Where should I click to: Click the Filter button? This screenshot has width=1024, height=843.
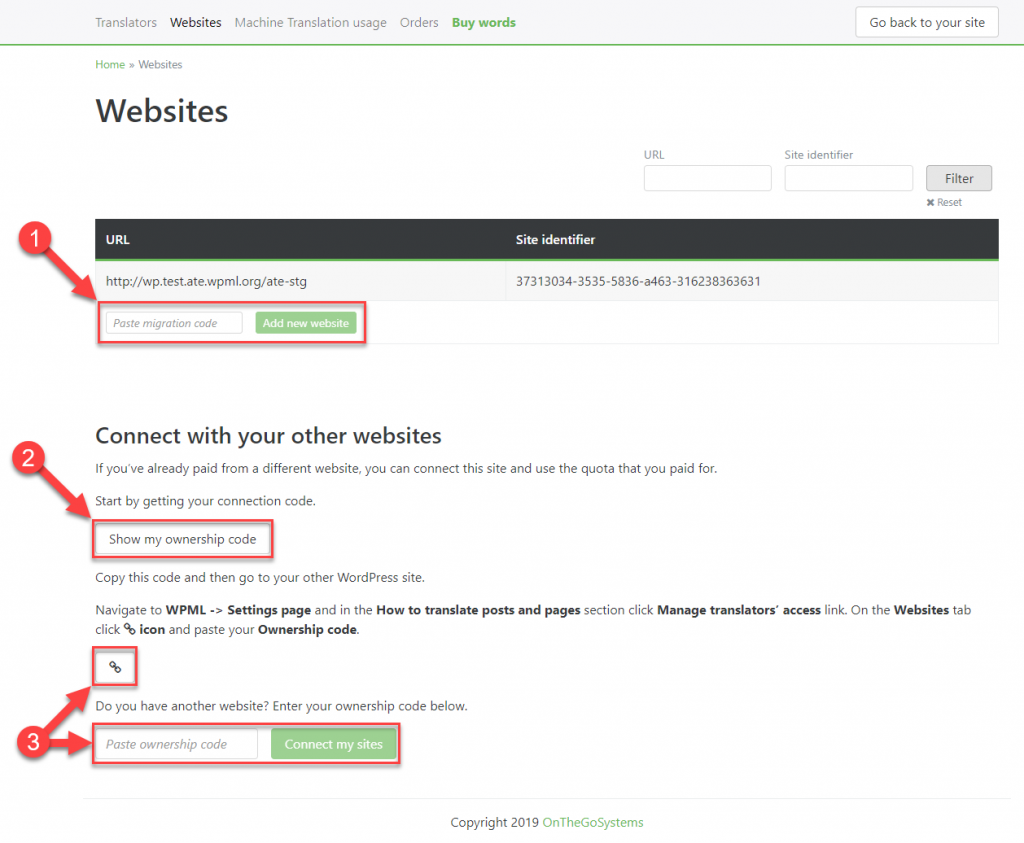[x=959, y=178]
